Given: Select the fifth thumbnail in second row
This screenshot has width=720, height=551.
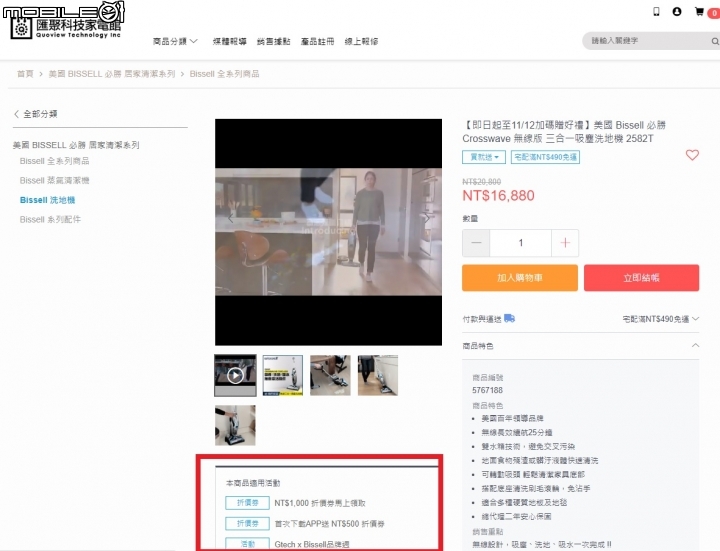Looking at the screenshot, I should [x=235, y=425].
